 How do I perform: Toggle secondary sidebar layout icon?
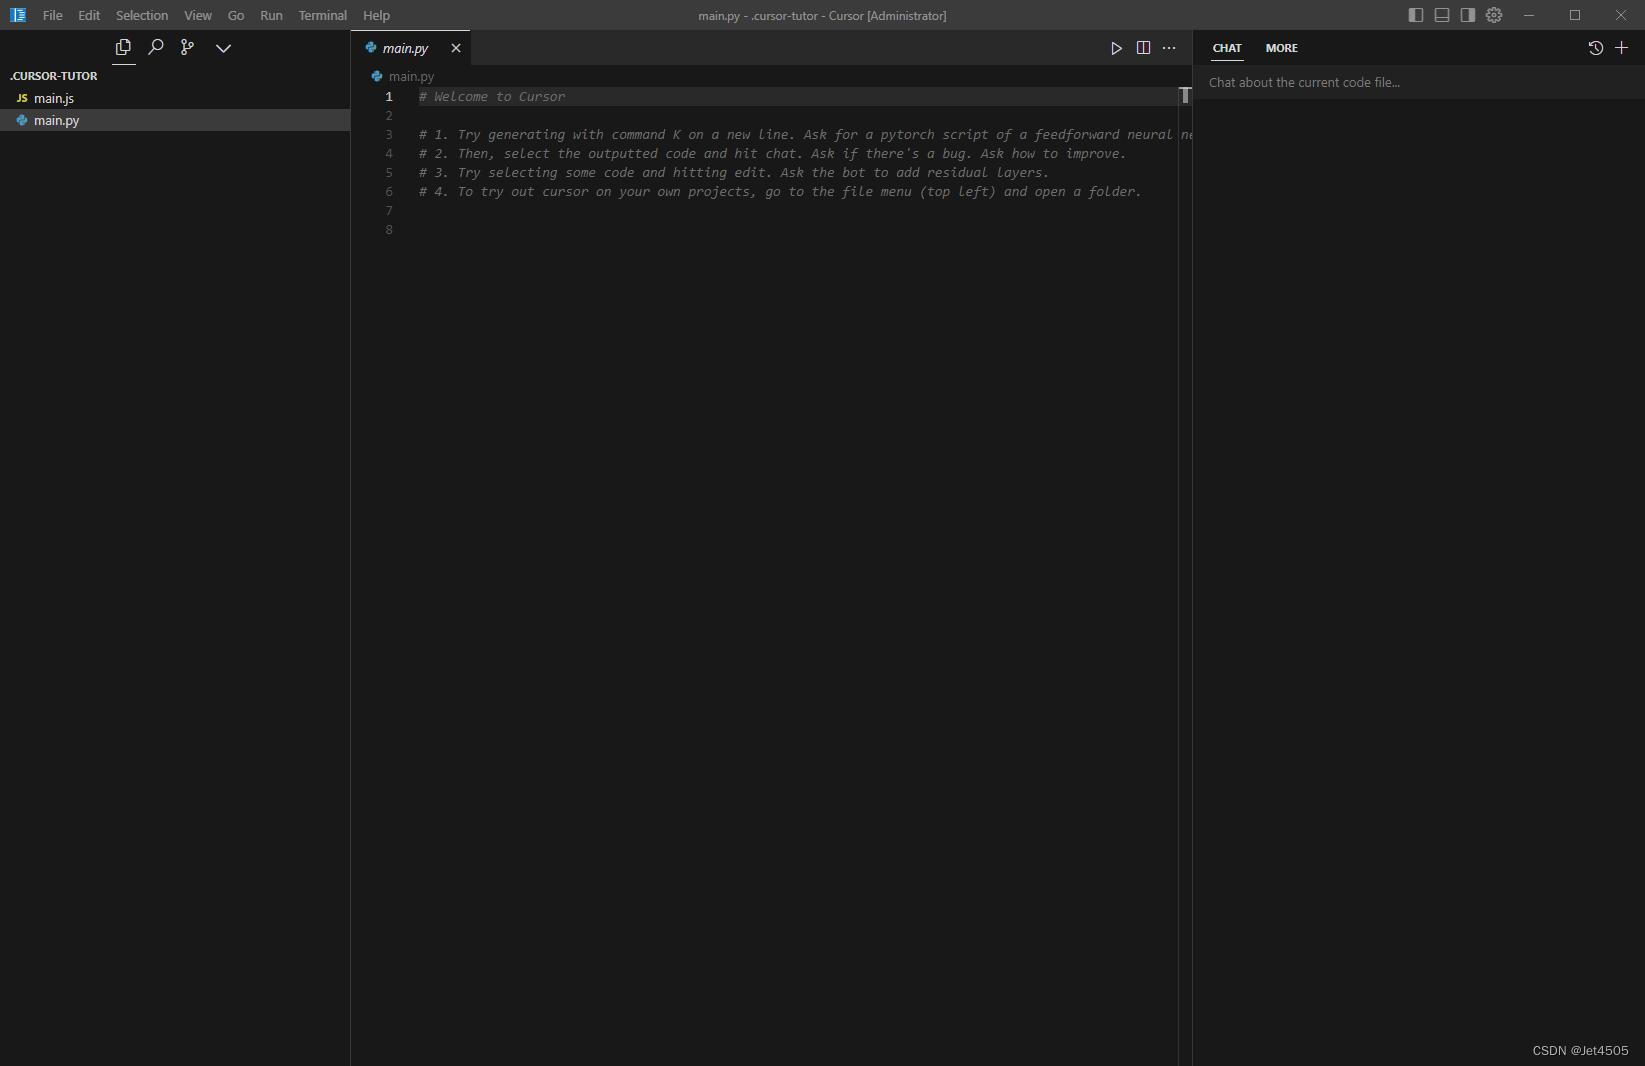[x=1468, y=15]
